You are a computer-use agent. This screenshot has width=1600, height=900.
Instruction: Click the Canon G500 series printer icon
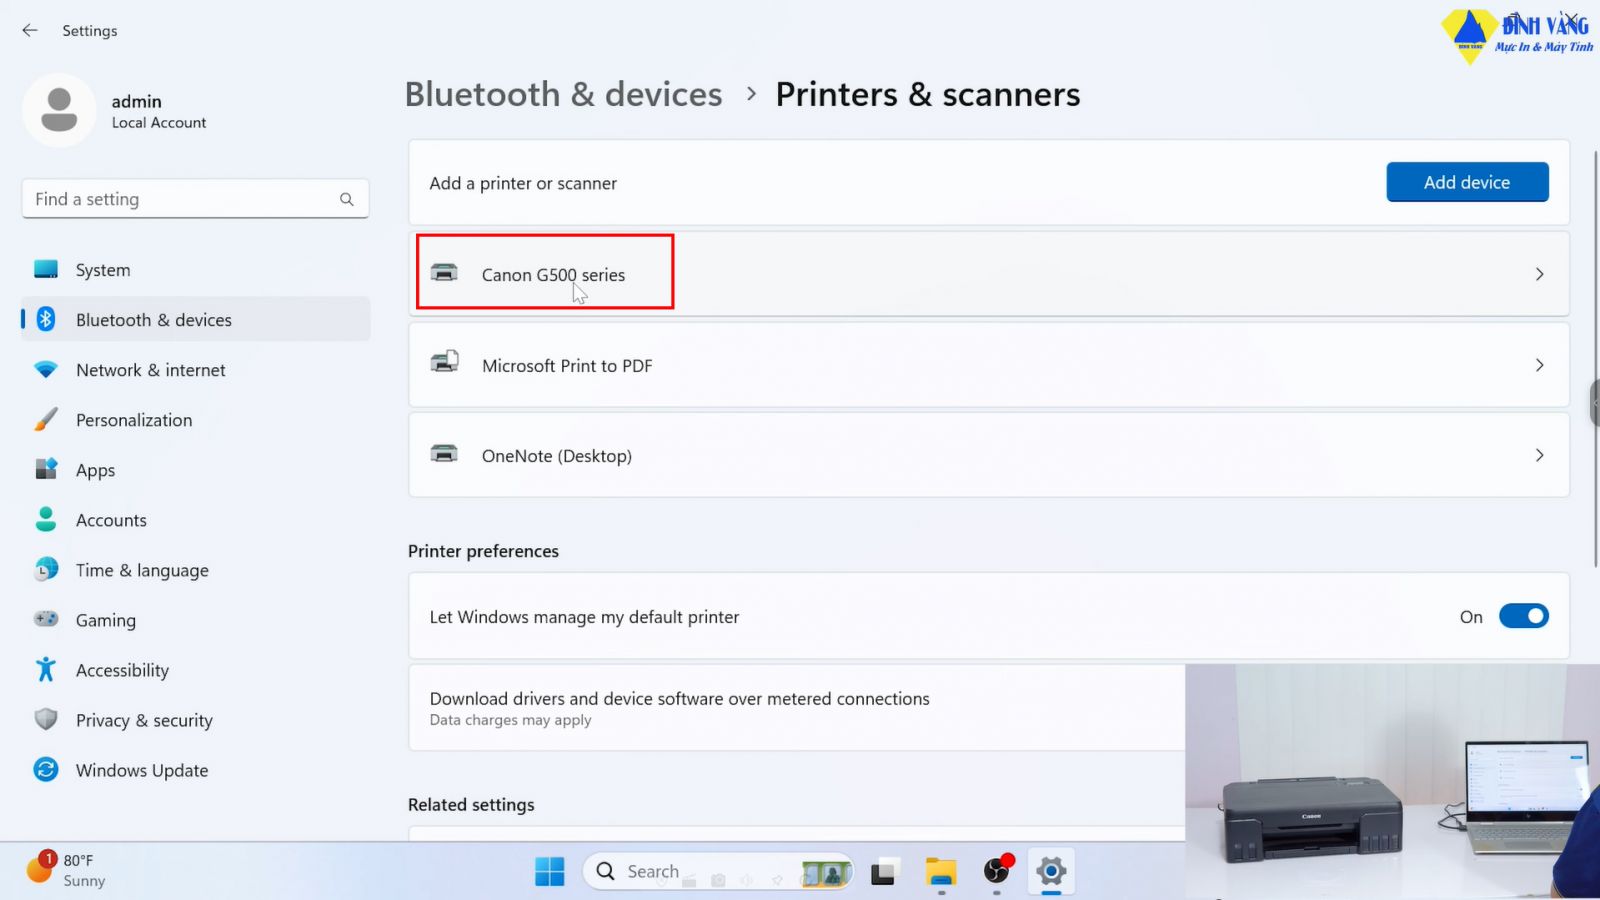pyautogui.click(x=444, y=273)
